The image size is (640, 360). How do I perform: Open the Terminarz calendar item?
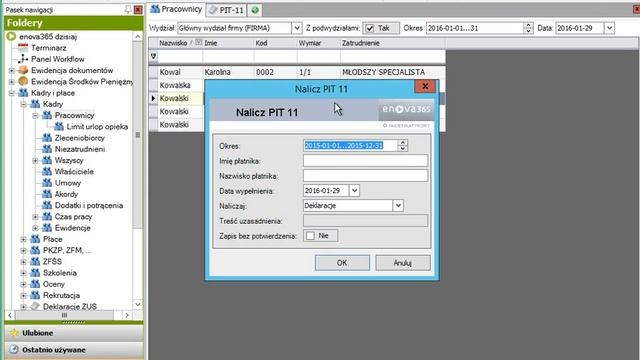[x=49, y=48]
